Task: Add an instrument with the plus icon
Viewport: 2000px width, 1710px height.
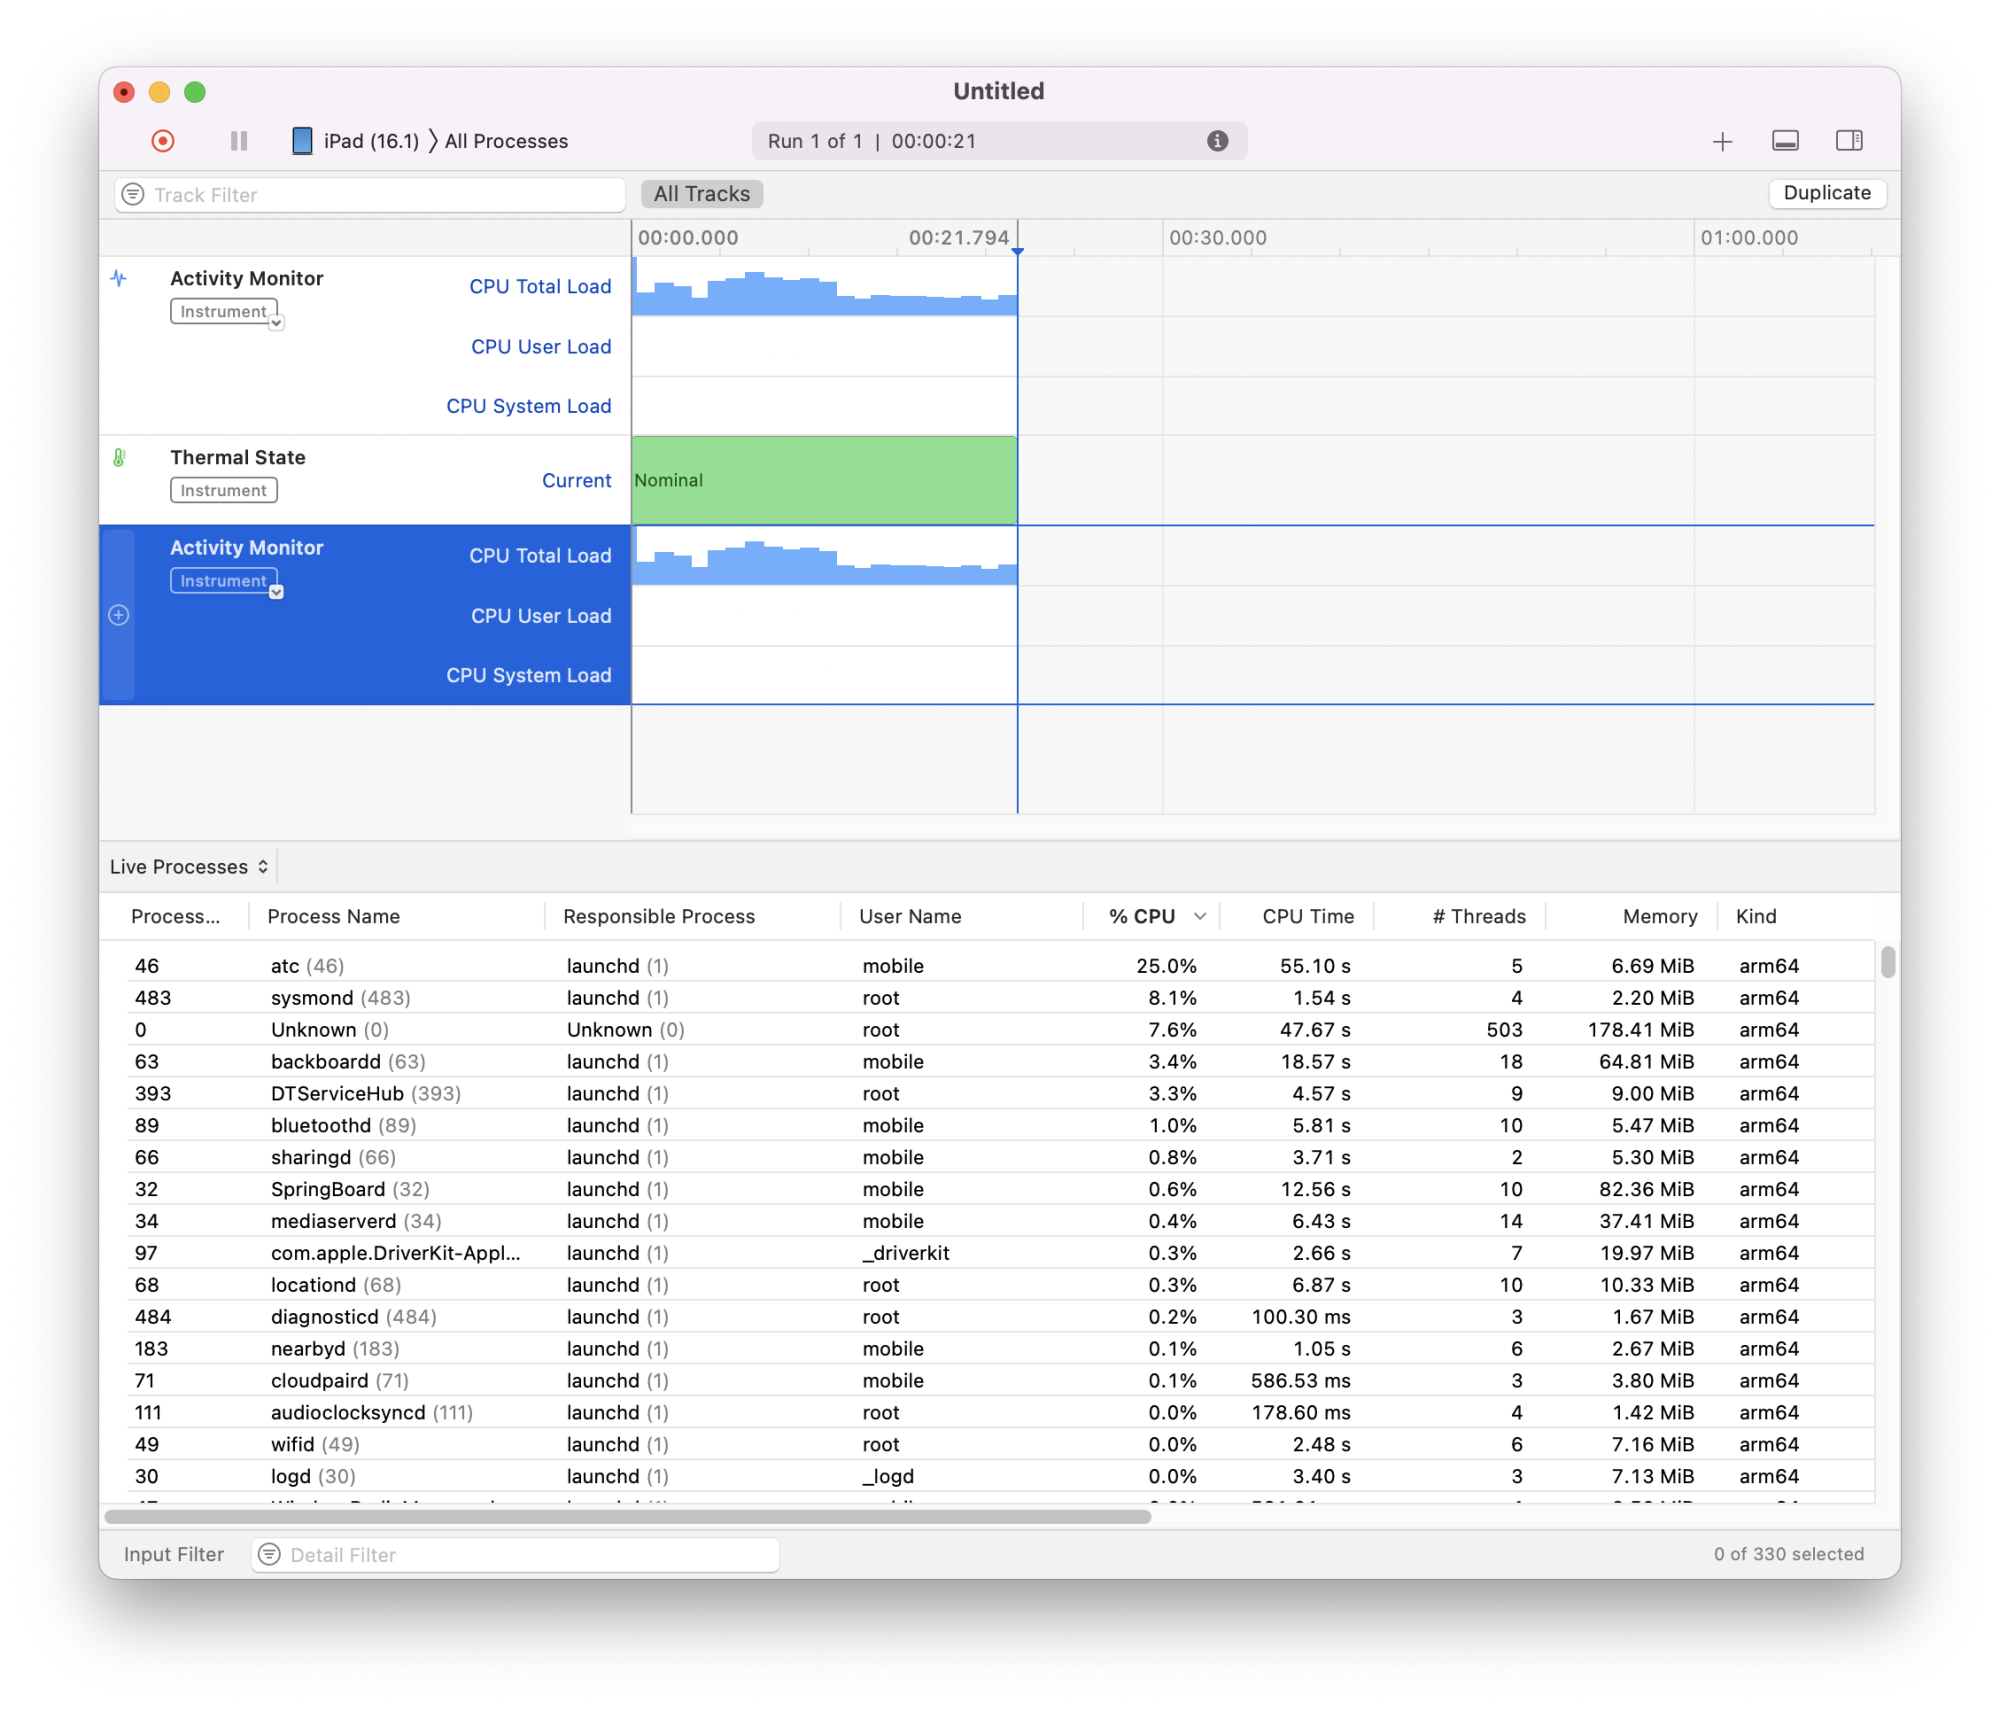Action: coord(1722,142)
